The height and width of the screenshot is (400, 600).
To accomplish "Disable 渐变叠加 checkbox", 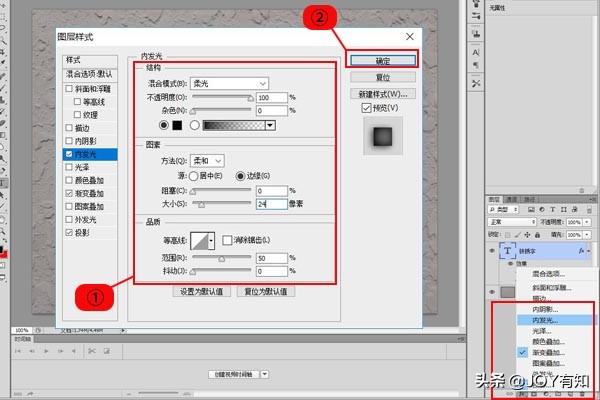I will [x=69, y=193].
